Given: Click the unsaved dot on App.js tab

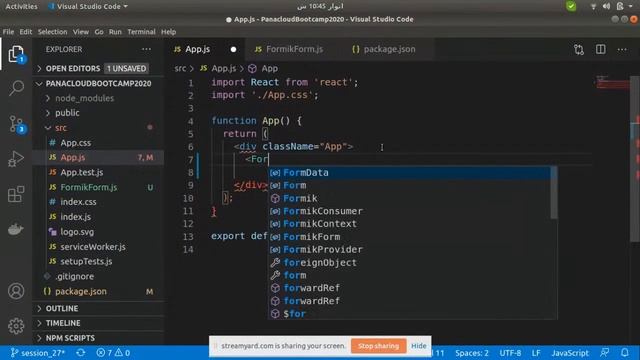Looking at the screenshot, I should click(x=233, y=49).
